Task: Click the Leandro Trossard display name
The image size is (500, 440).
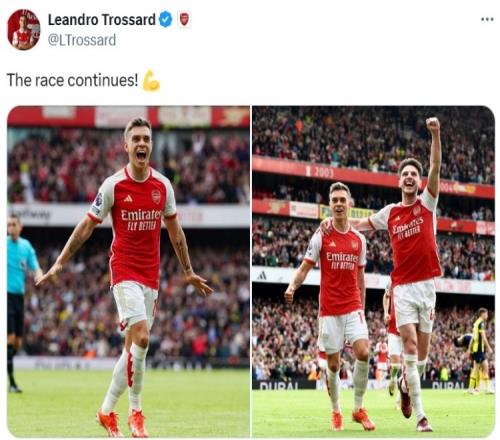Action: click(102, 20)
